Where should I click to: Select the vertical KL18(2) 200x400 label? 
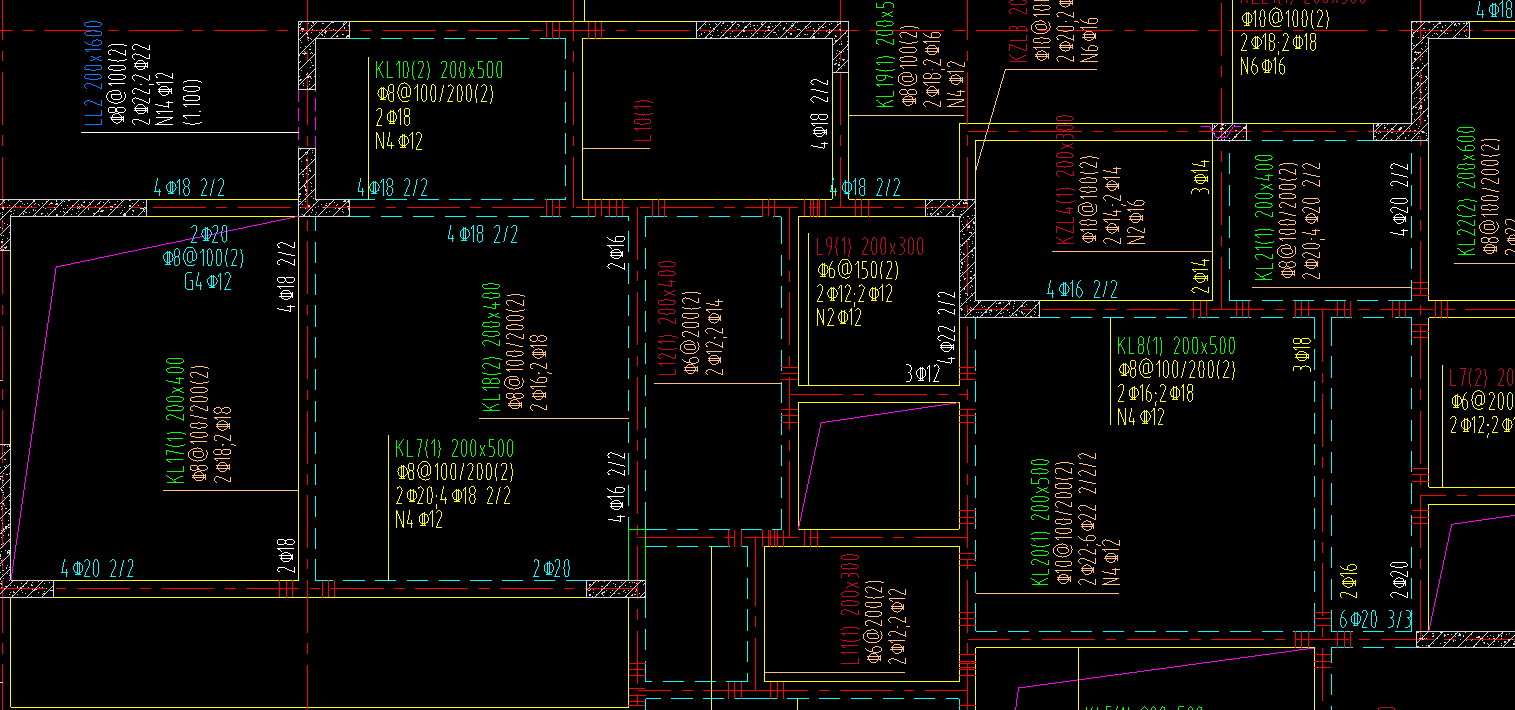tap(491, 348)
